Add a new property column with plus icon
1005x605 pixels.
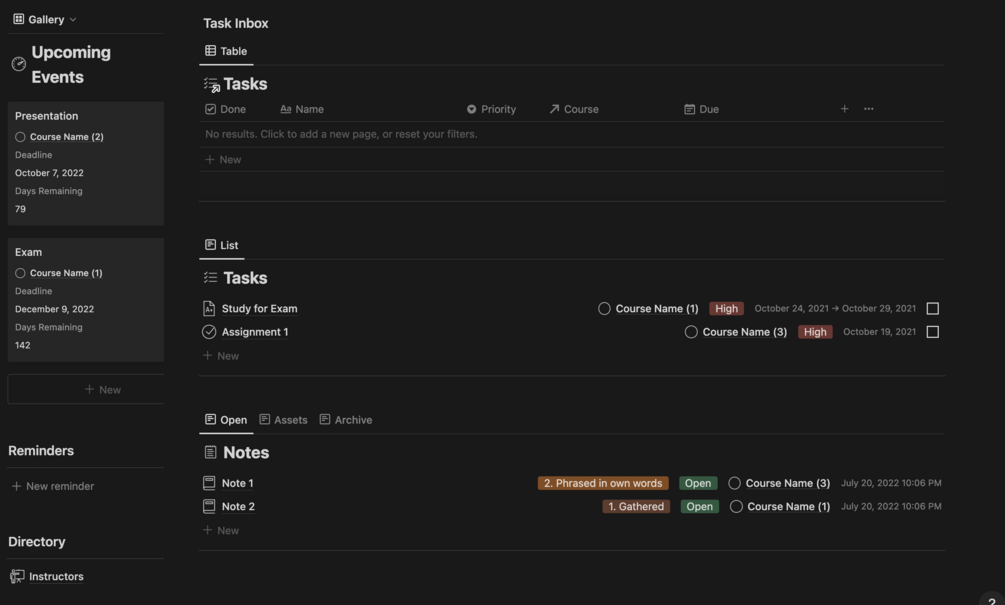point(844,109)
